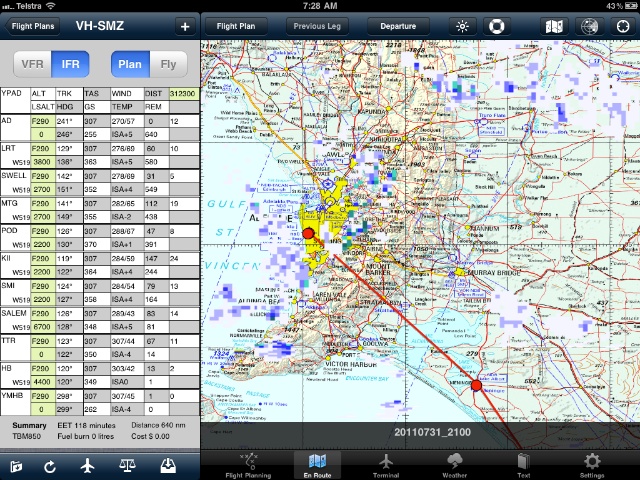Select the AD waypoint row
Viewport: 640px width, 480px height.
(x=100, y=127)
